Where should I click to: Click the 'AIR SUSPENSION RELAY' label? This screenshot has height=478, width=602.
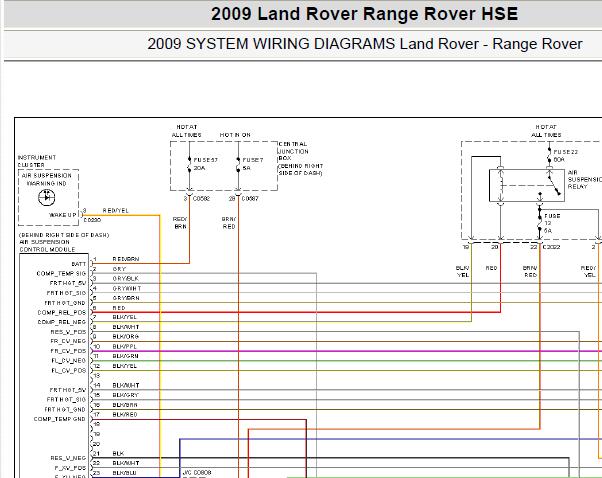click(x=584, y=179)
